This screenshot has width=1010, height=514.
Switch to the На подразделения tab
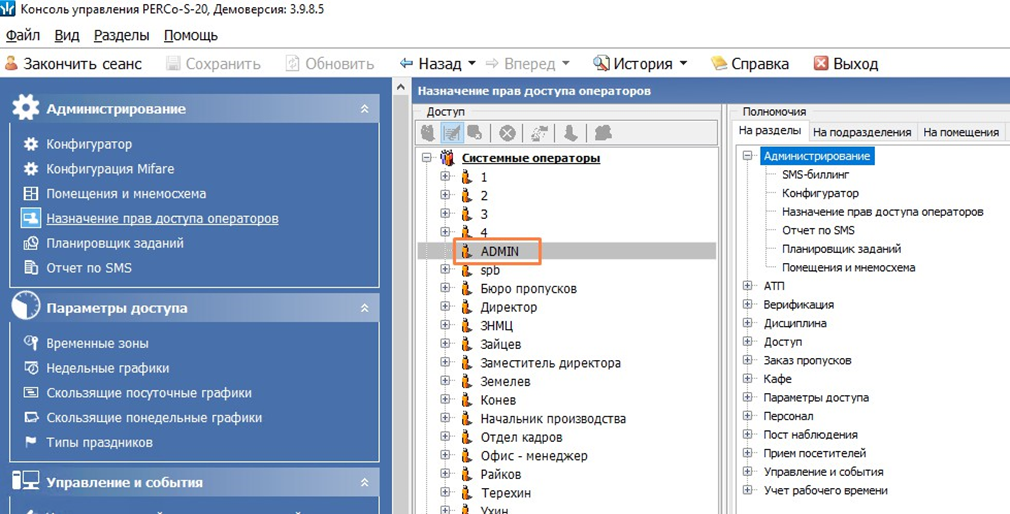[x=862, y=132]
